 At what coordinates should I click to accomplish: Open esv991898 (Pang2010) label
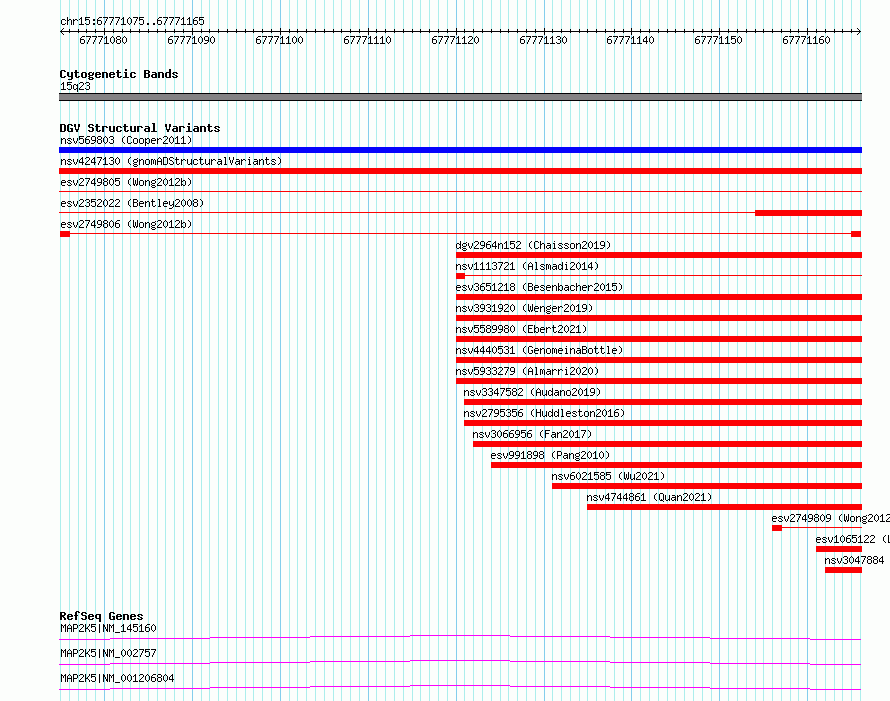coord(550,455)
